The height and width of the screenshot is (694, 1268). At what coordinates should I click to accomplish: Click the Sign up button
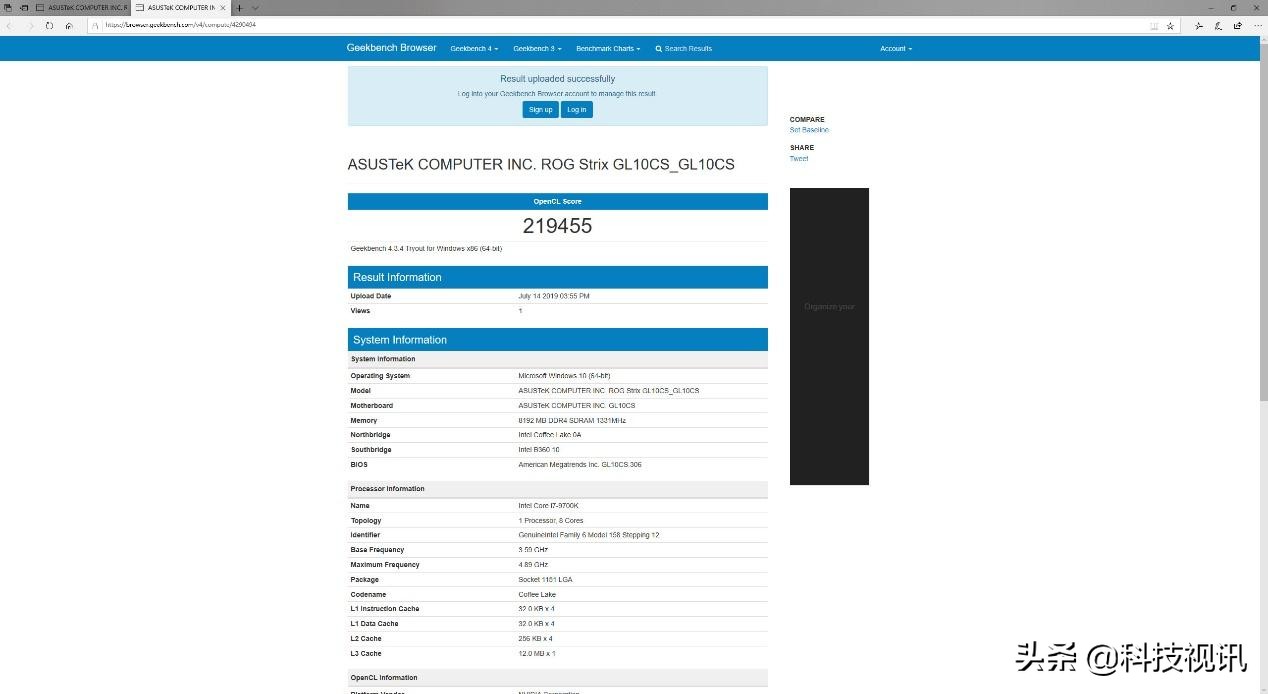click(540, 110)
